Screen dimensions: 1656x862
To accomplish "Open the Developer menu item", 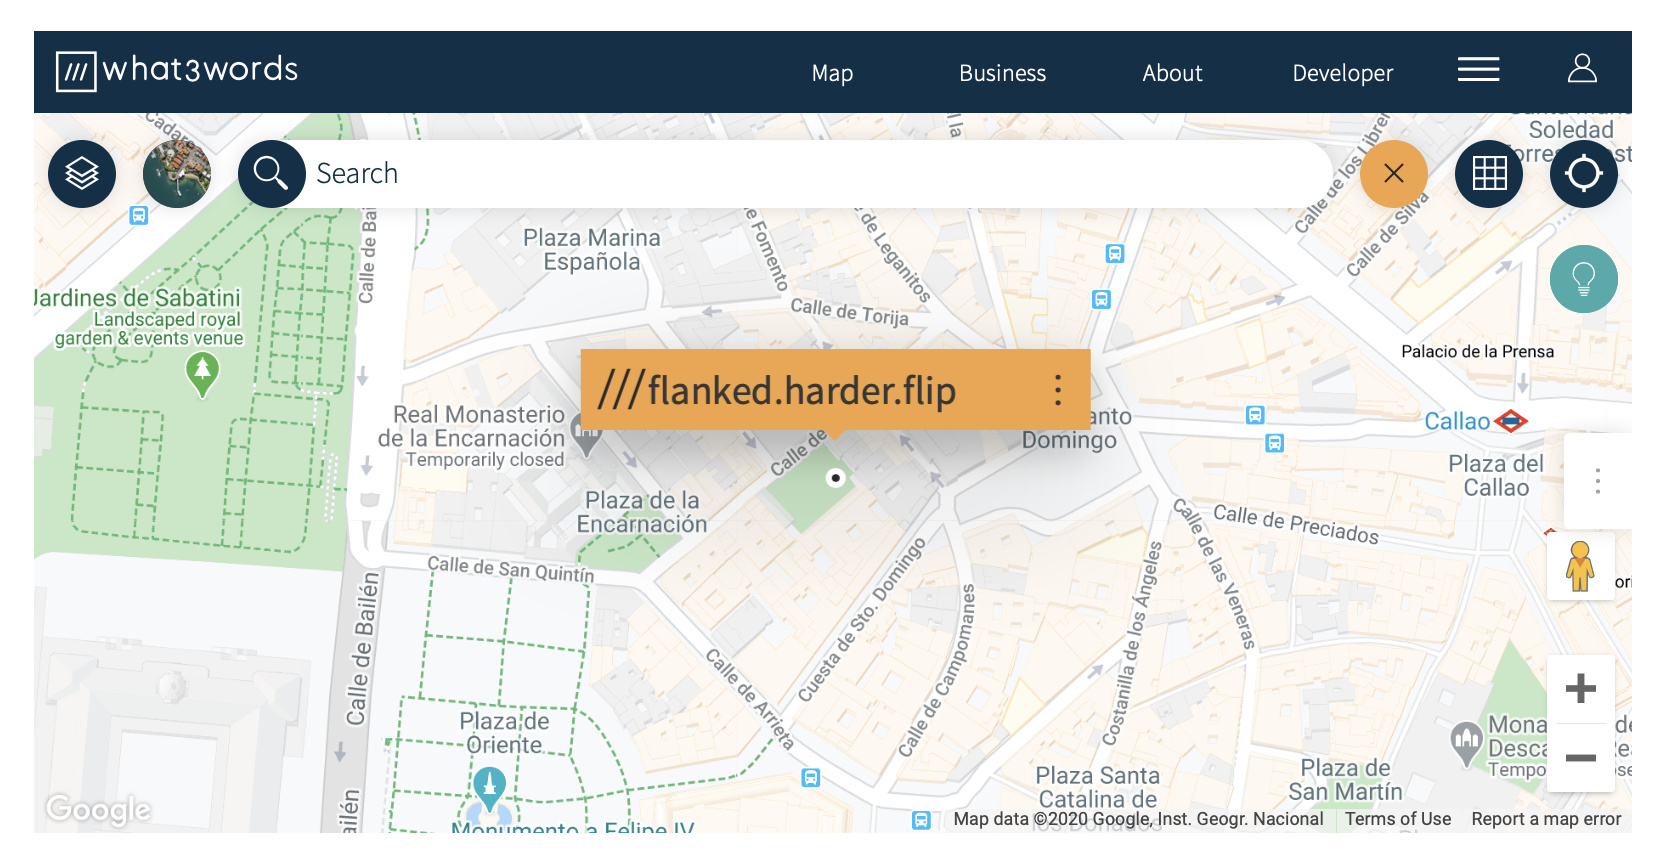I will coord(1342,73).
